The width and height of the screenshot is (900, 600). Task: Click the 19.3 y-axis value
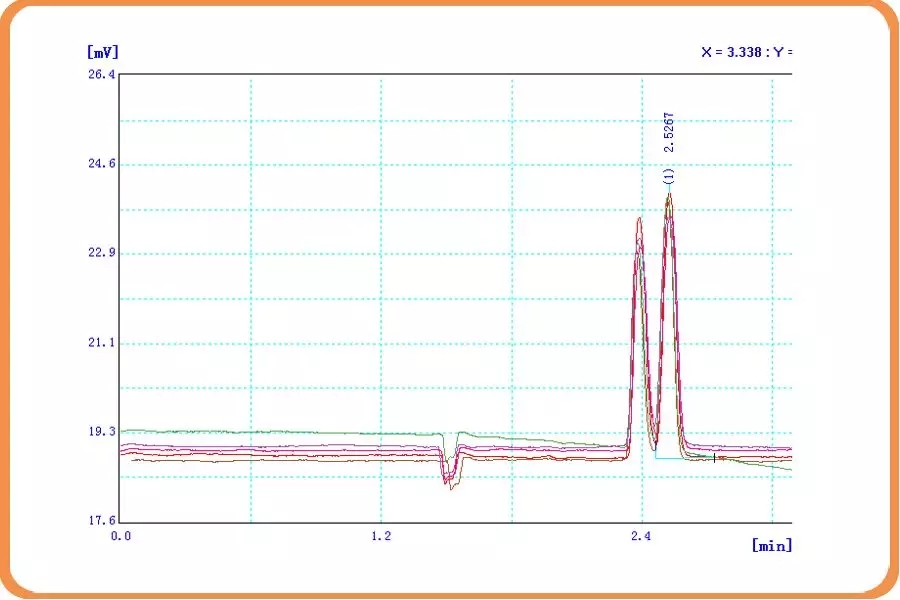102,431
